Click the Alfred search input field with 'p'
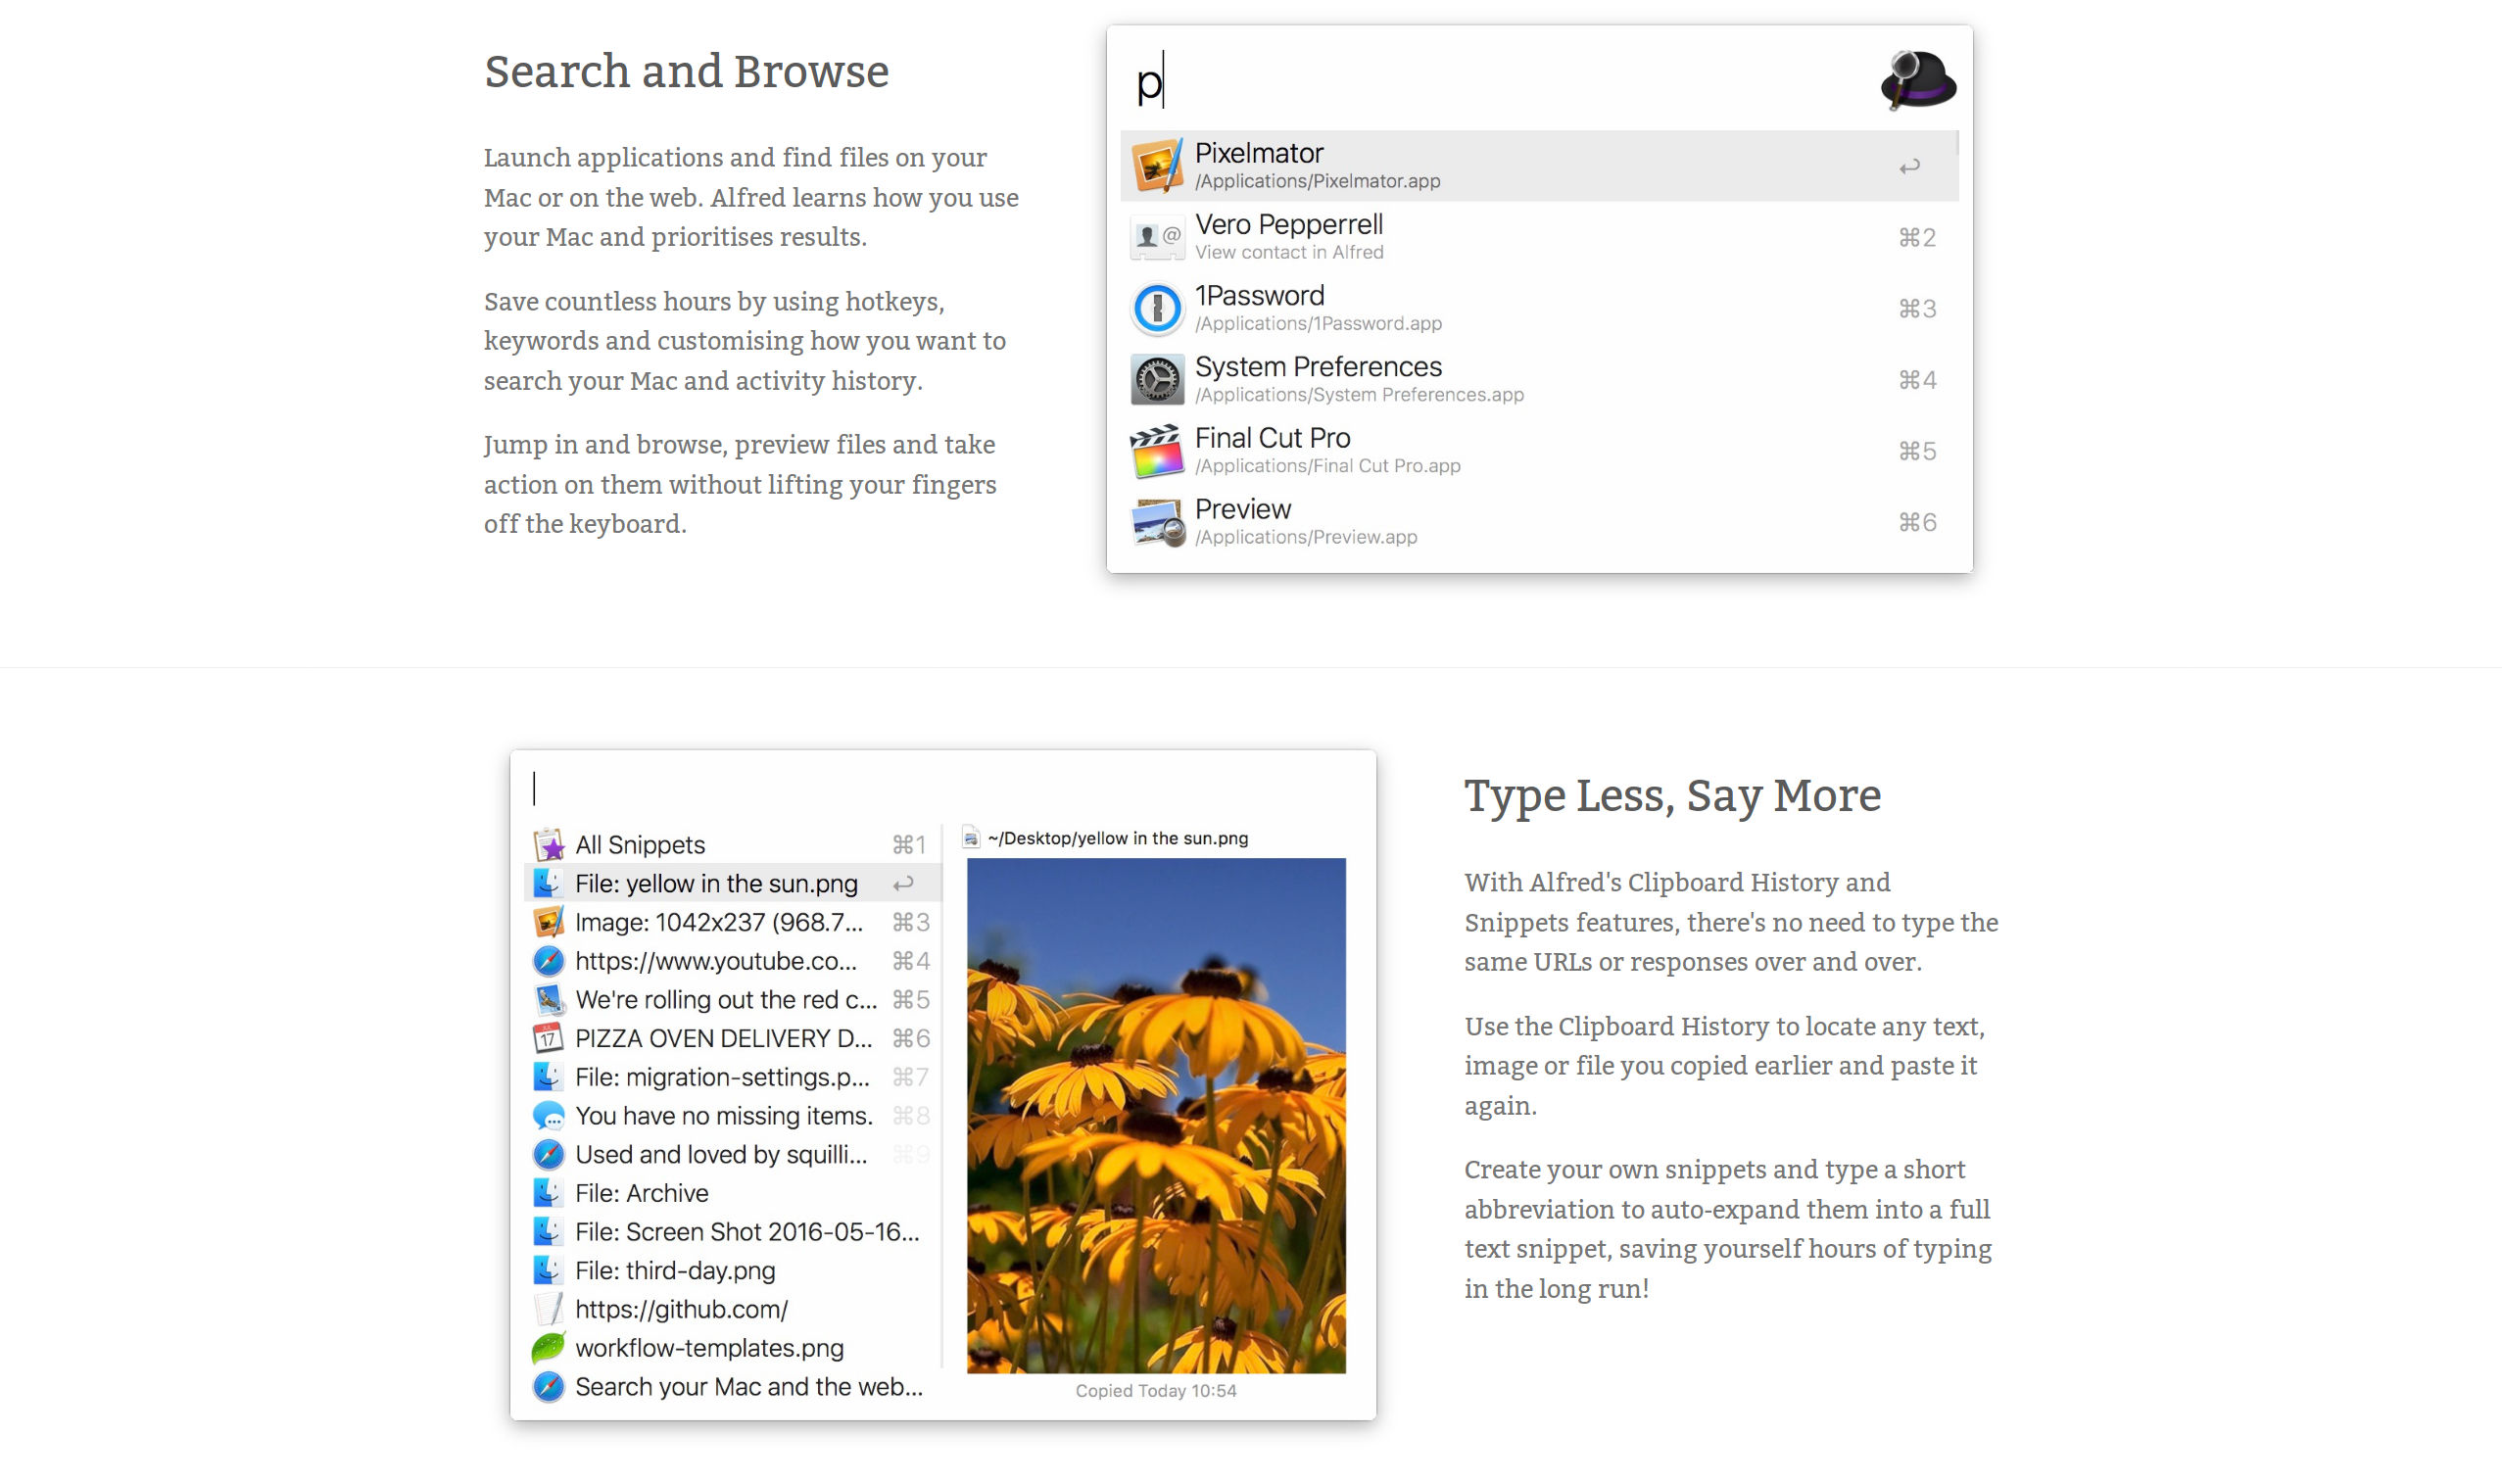The image size is (2502, 1484). click(x=1500, y=80)
